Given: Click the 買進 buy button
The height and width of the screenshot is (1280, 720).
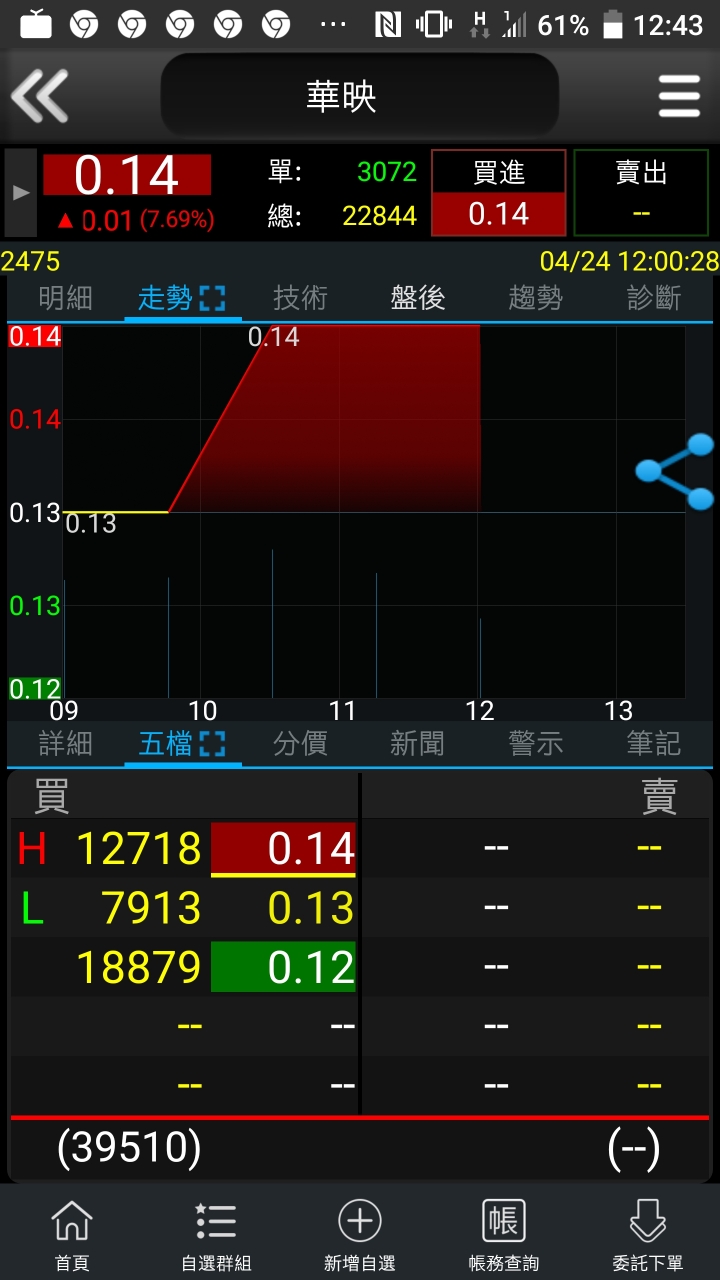Looking at the screenshot, I should (499, 193).
